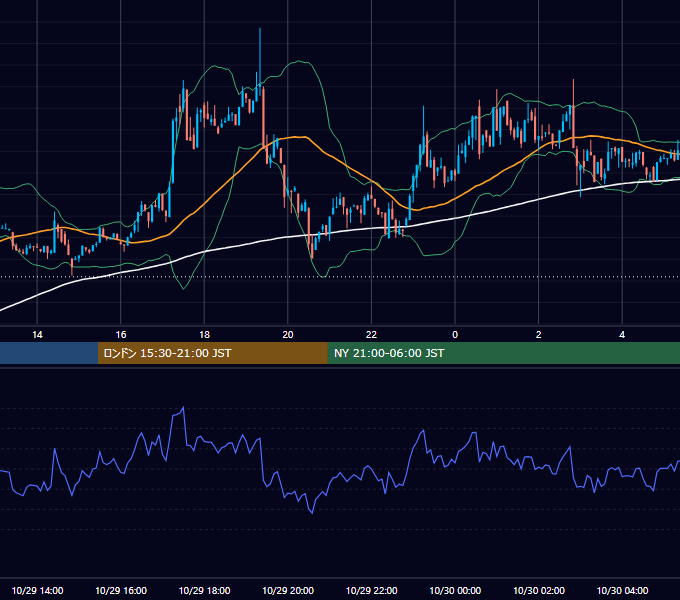Click the 10/29 14:00 time label
Image resolution: width=680 pixels, height=600 pixels.
point(37,590)
